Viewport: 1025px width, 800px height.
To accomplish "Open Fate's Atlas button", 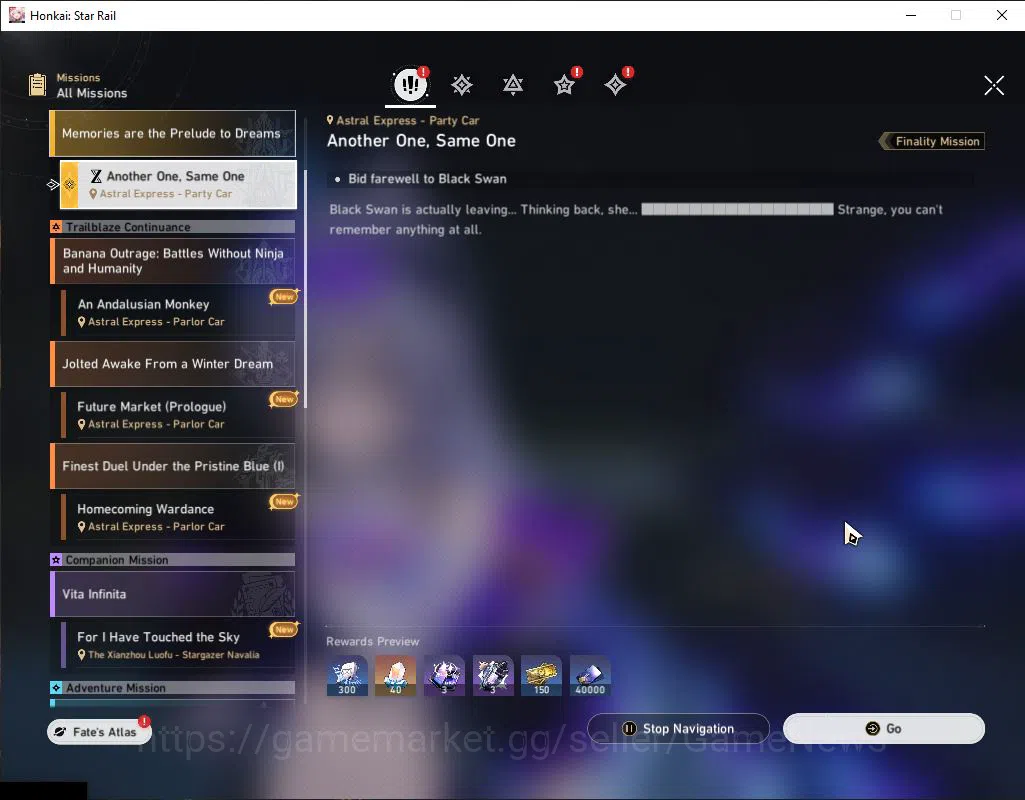I will [x=99, y=731].
